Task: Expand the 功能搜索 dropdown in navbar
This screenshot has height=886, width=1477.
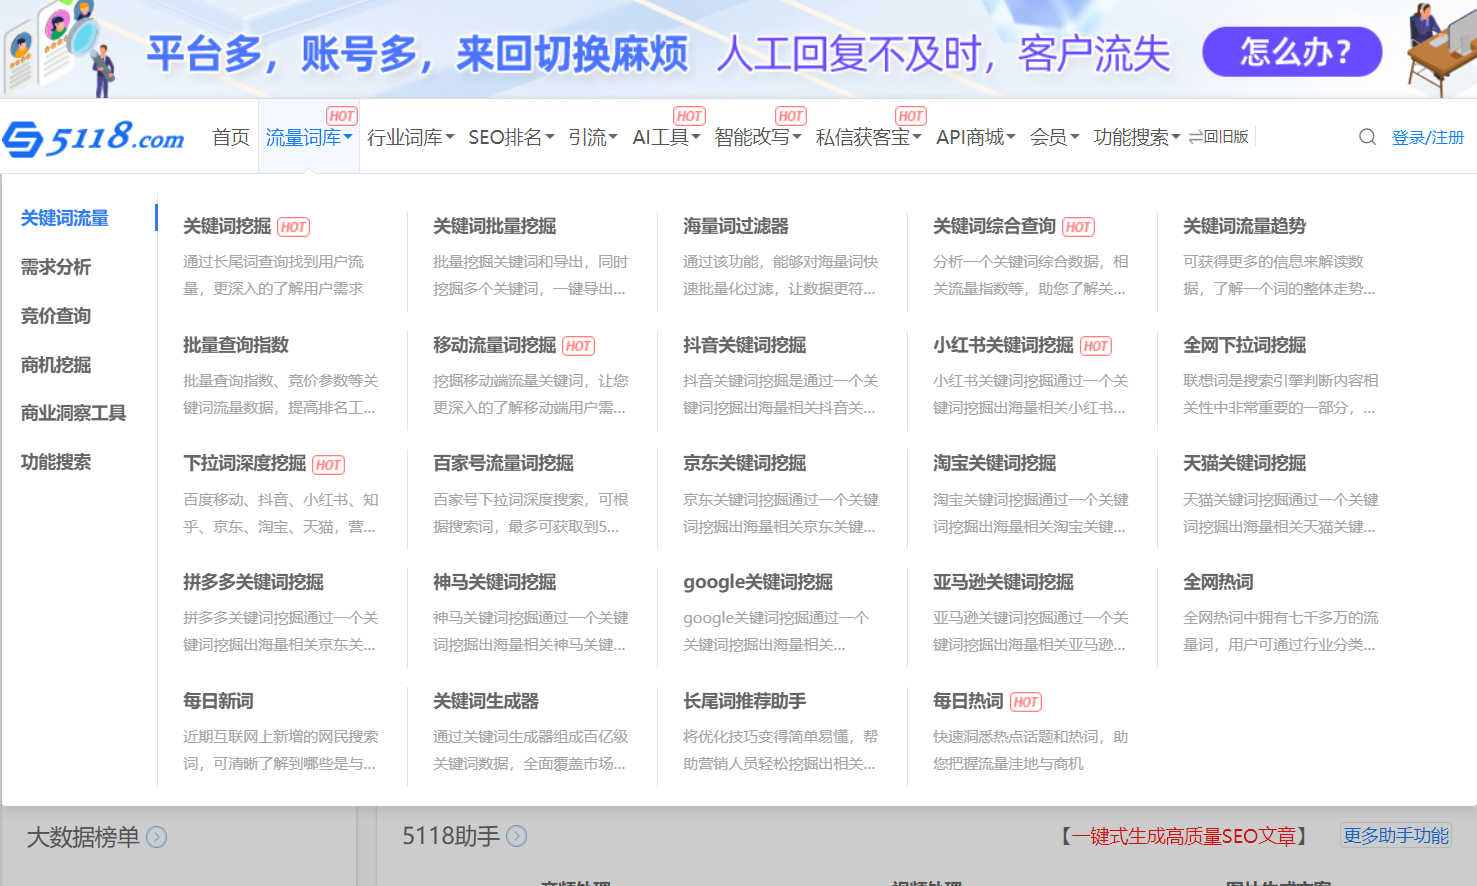Action: click(x=1137, y=137)
